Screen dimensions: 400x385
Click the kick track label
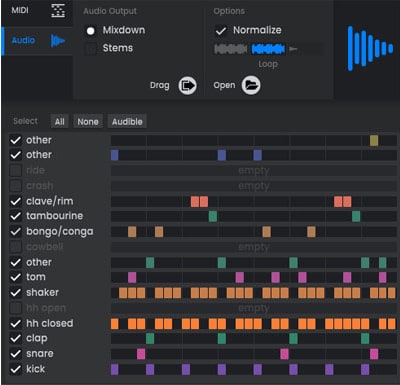click(35, 369)
